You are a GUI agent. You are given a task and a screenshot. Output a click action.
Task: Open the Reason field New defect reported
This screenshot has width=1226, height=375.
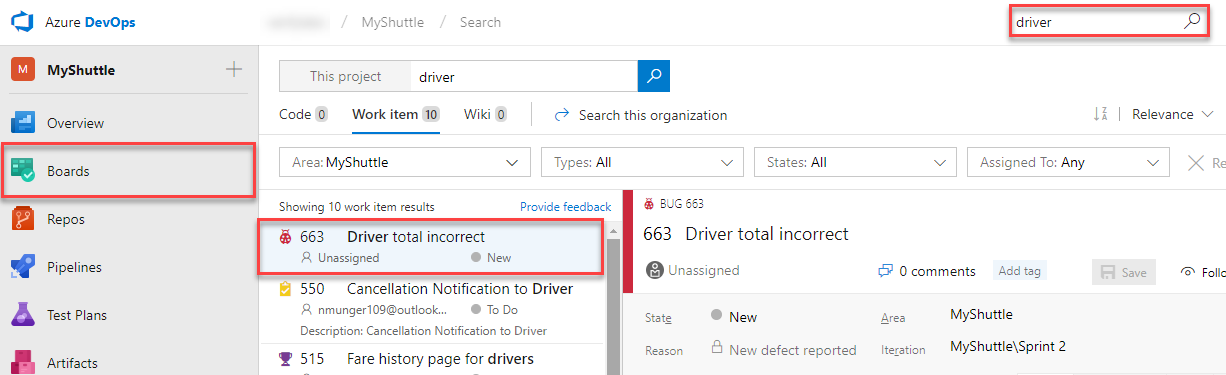(x=784, y=350)
